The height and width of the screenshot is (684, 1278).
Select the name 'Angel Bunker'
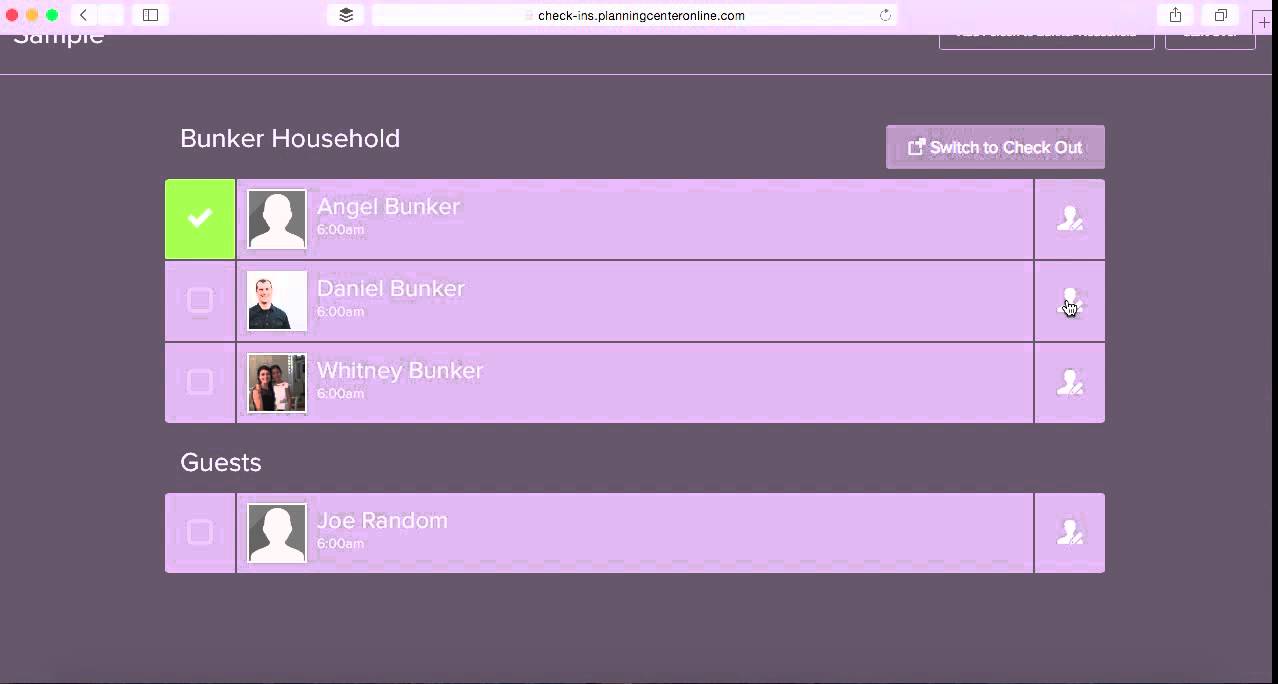388,206
